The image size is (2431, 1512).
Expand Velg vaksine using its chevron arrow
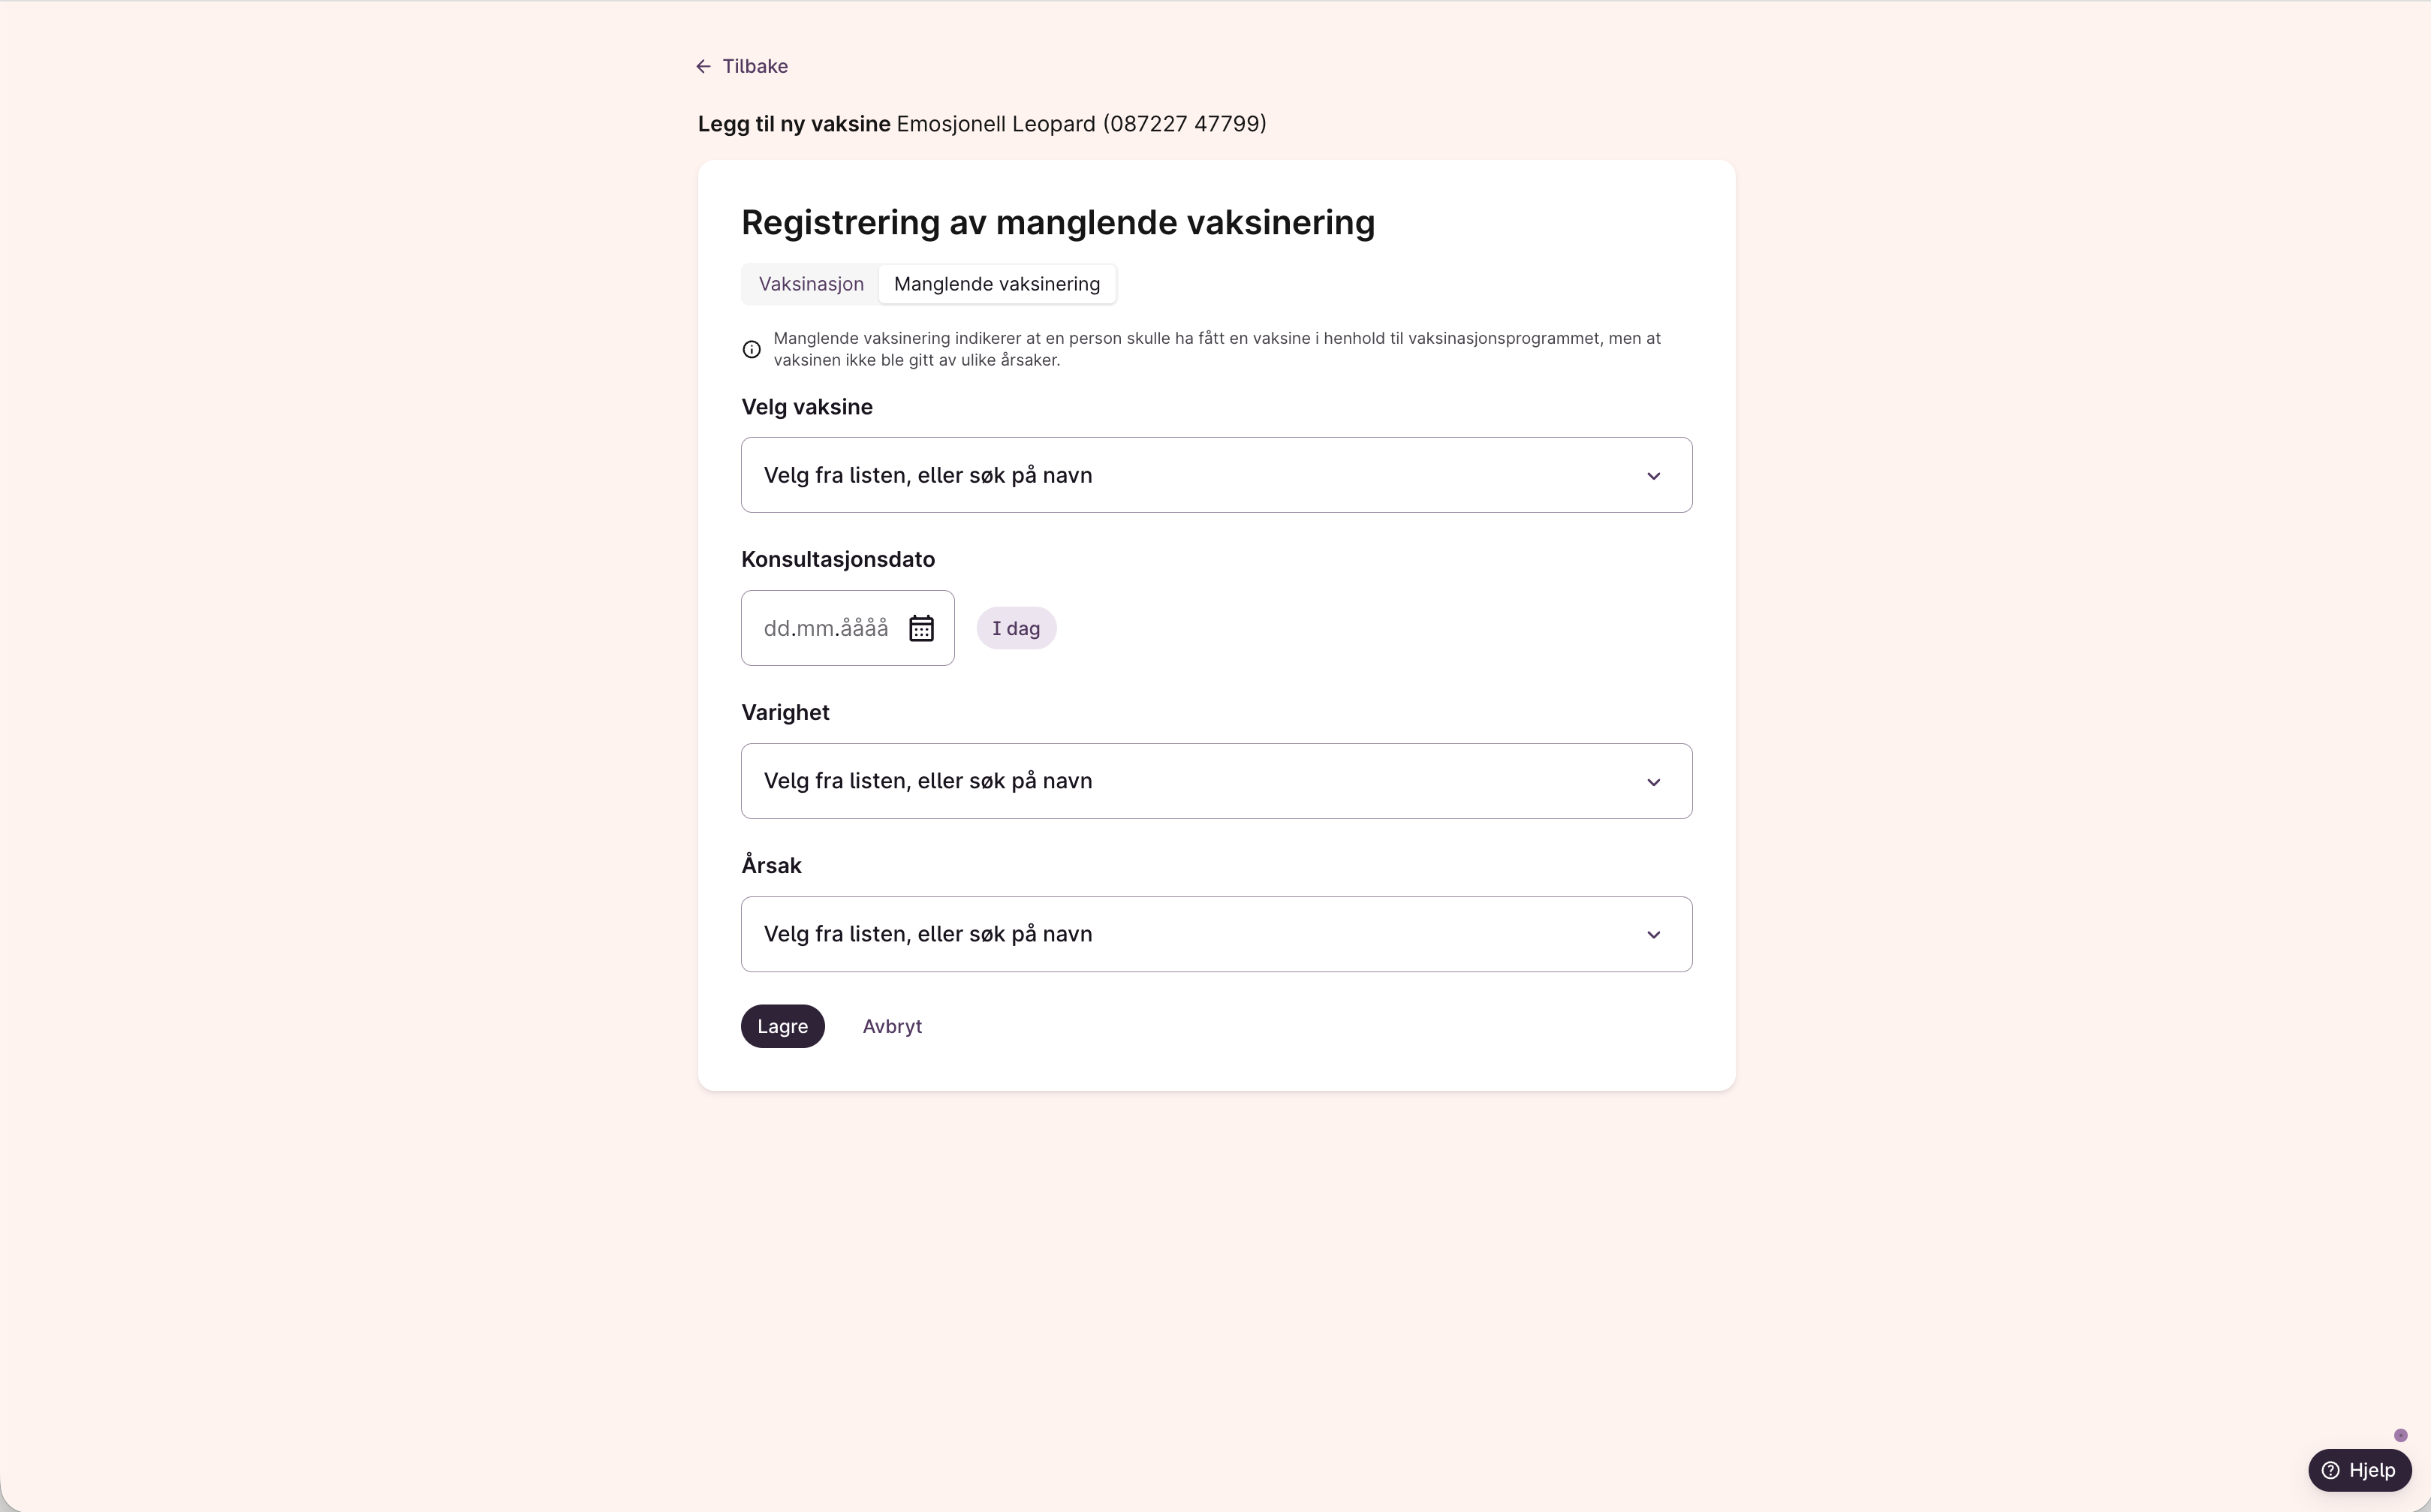tap(1653, 476)
